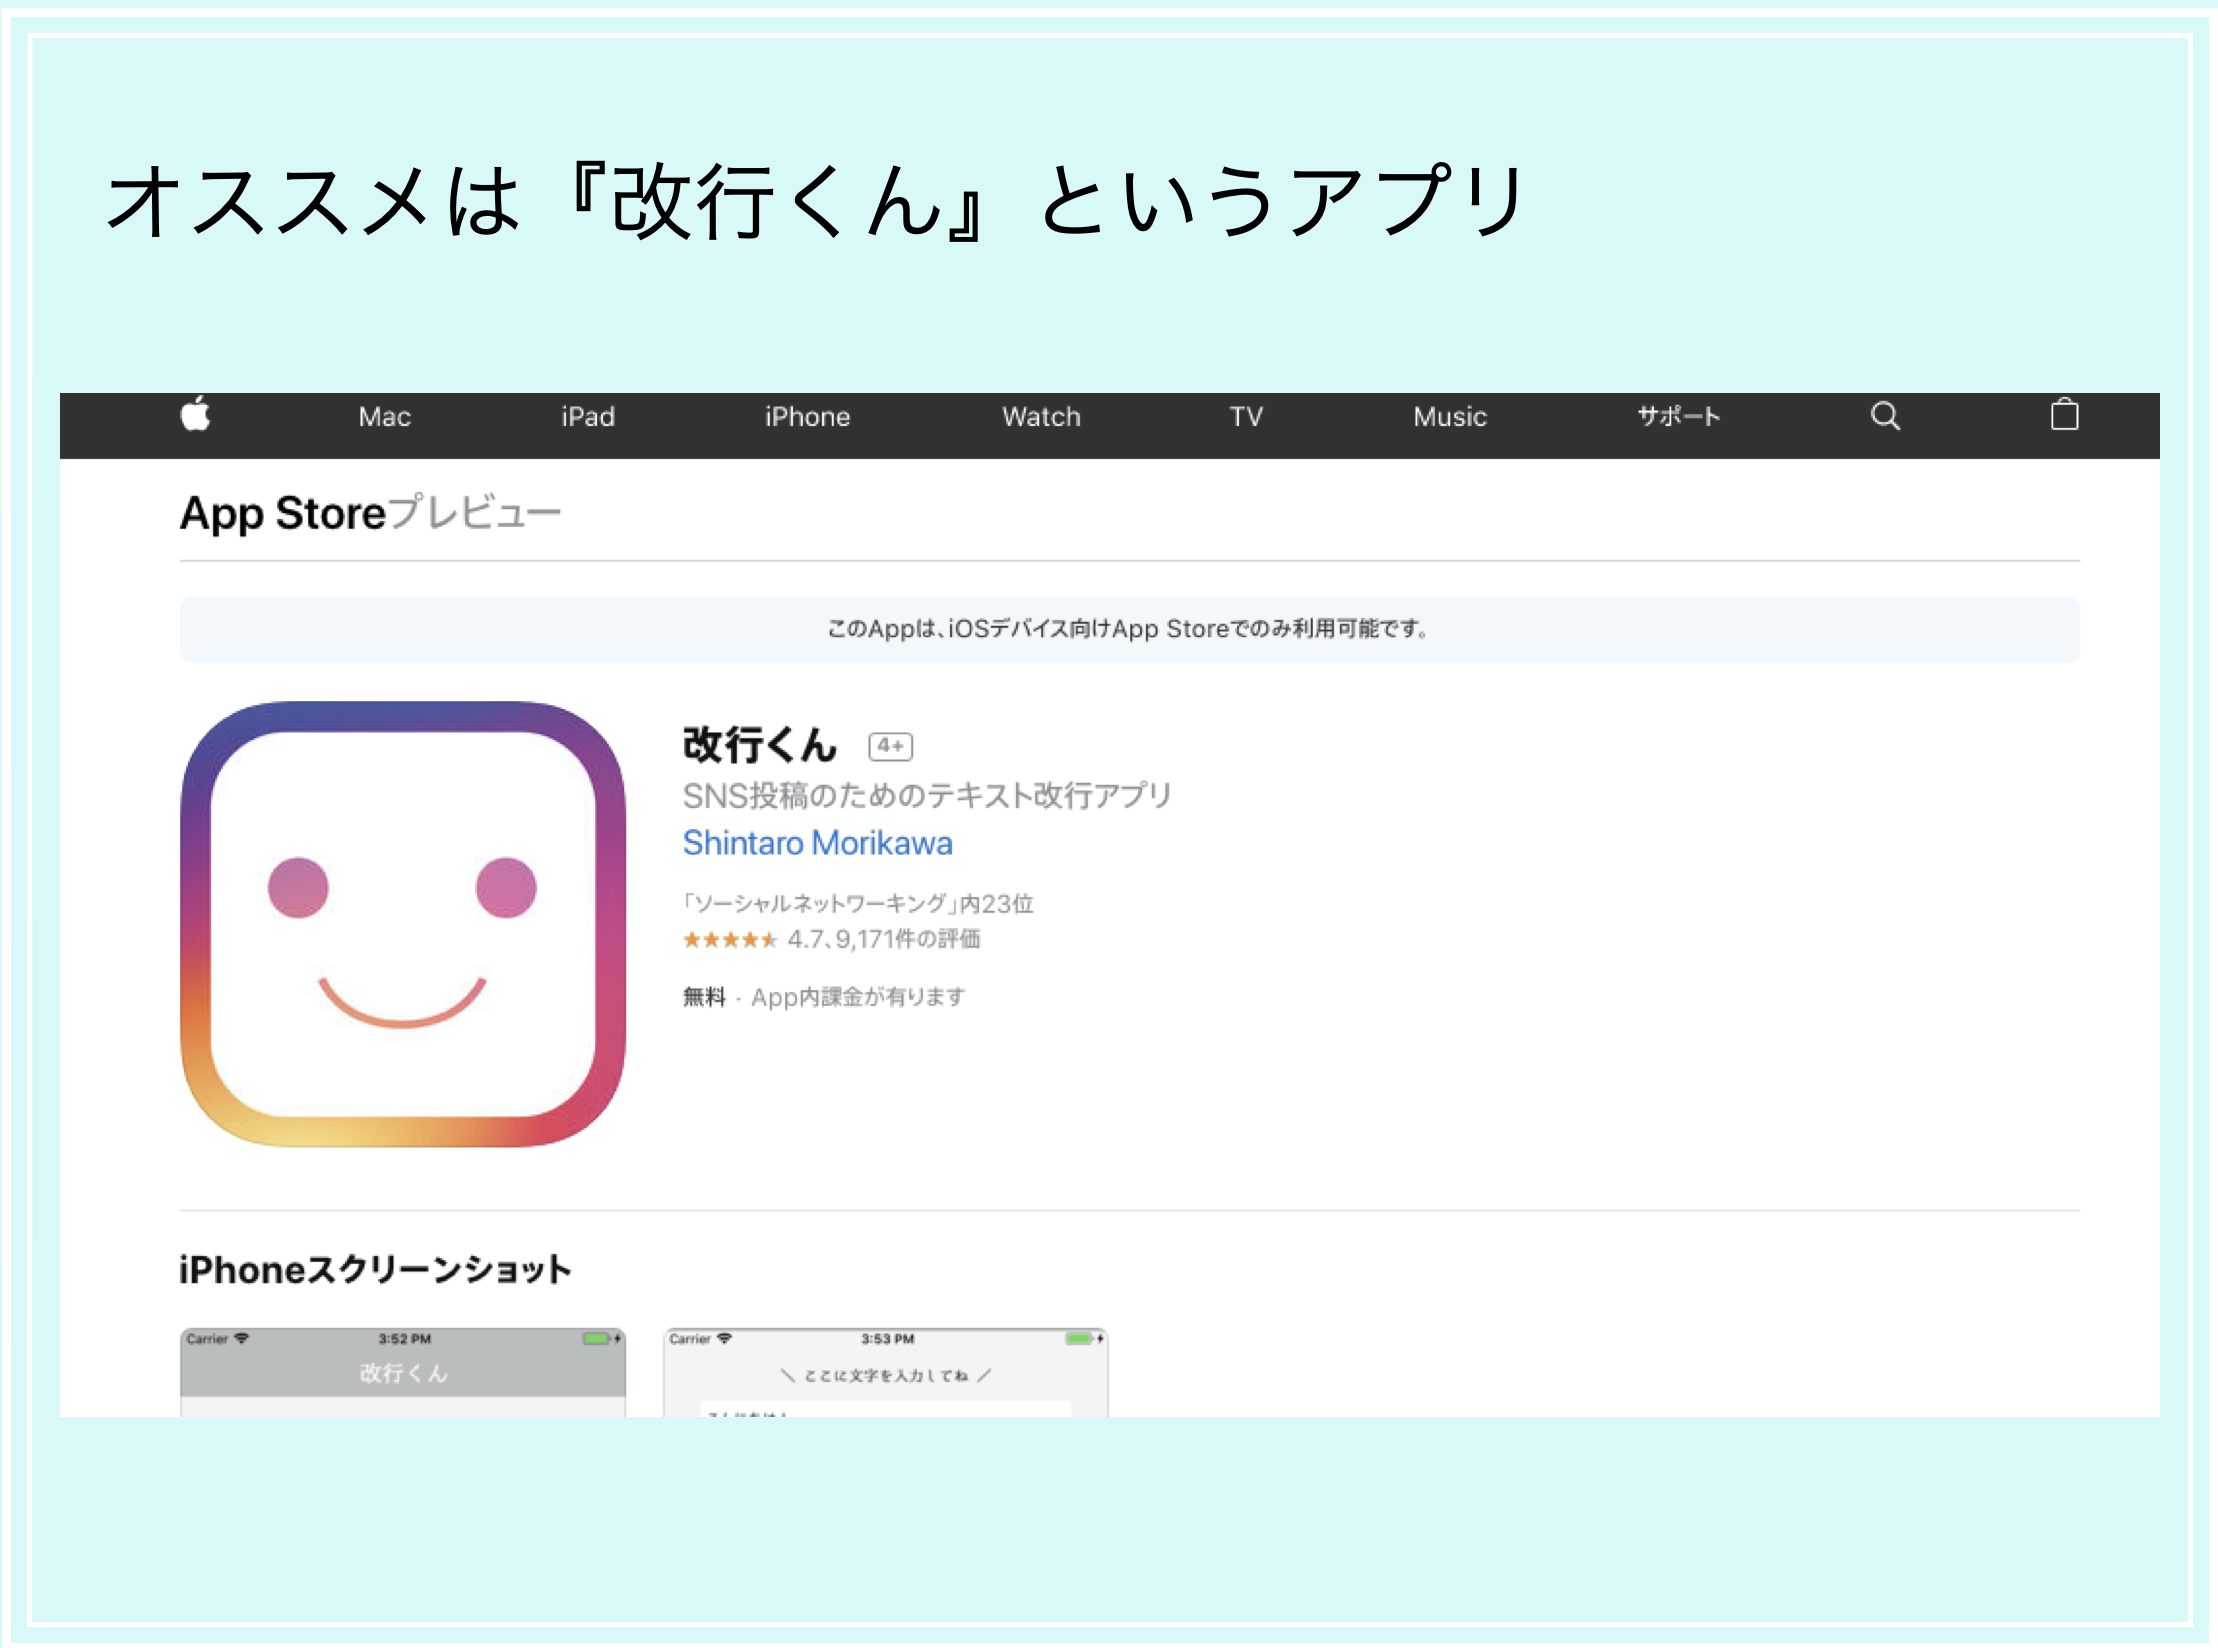Open the TV menu item
The image size is (2218, 1648).
[1246, 416]
